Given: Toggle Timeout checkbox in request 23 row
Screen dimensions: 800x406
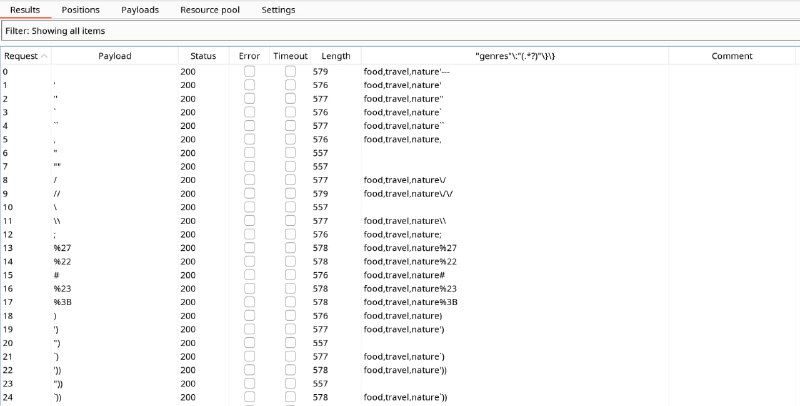Looking at the screenshot, I should point(290,384).
